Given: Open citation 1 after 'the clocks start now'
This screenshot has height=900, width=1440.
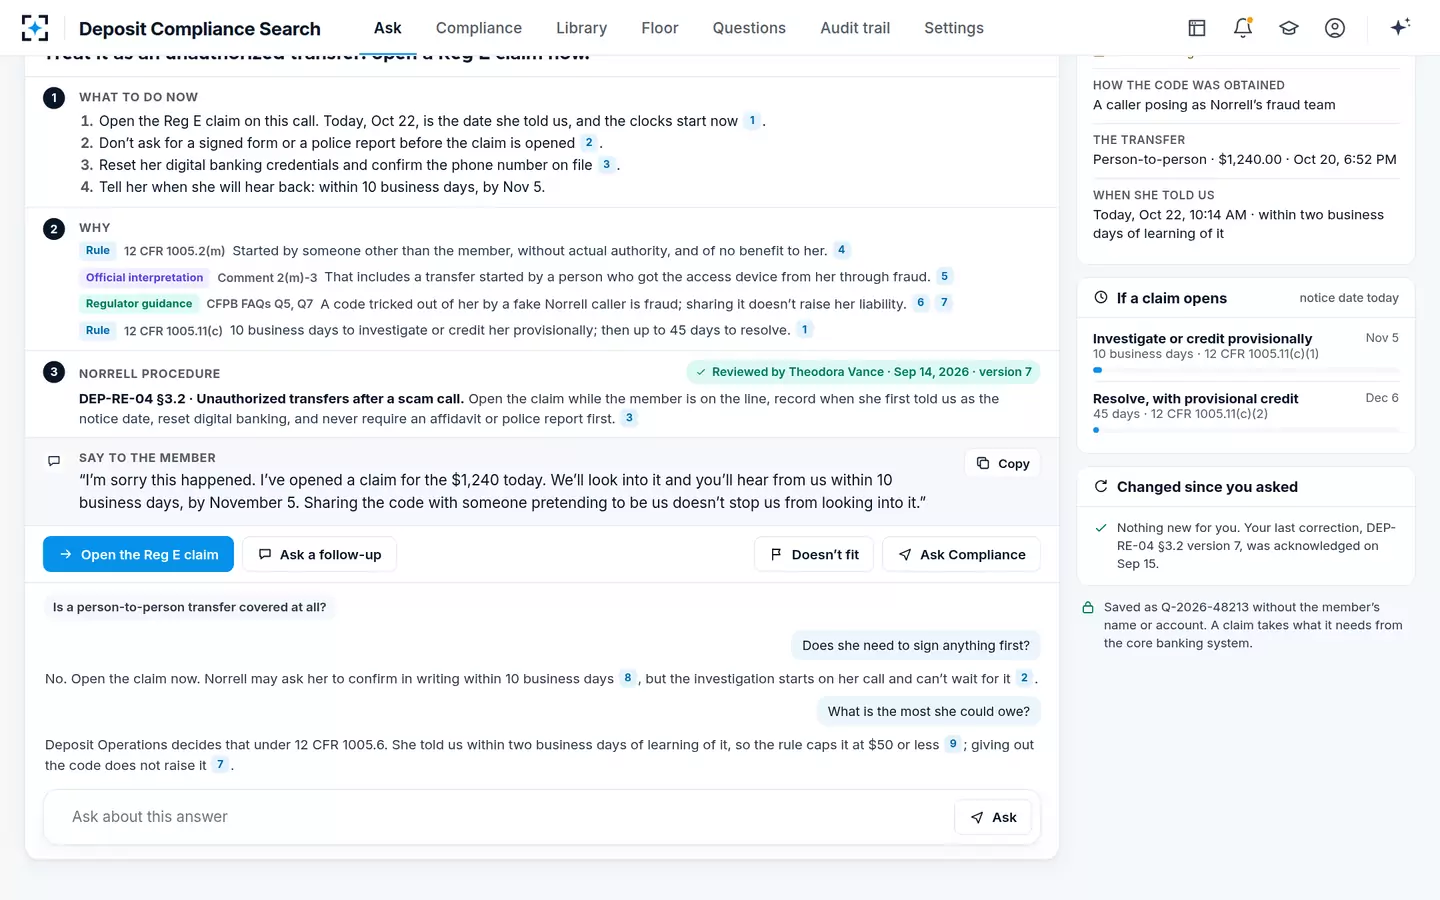Looking at the screenshot, I should tap(752, 121).
